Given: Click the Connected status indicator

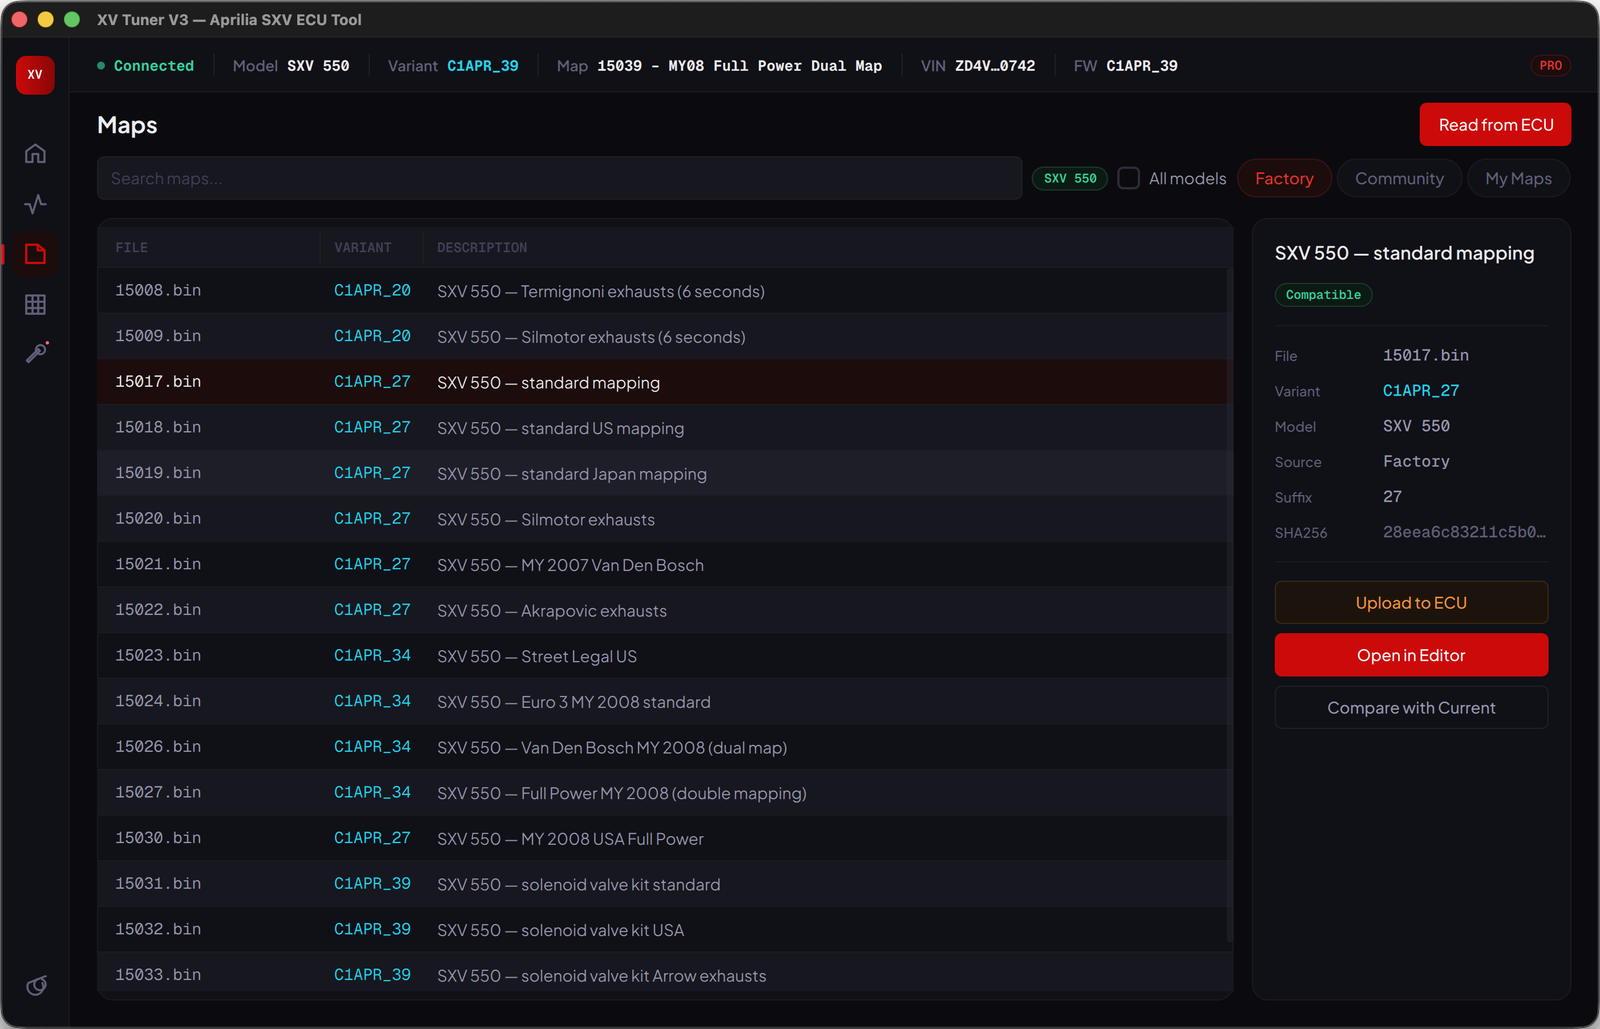Looking at the screenshot, I should coord(146,66).
